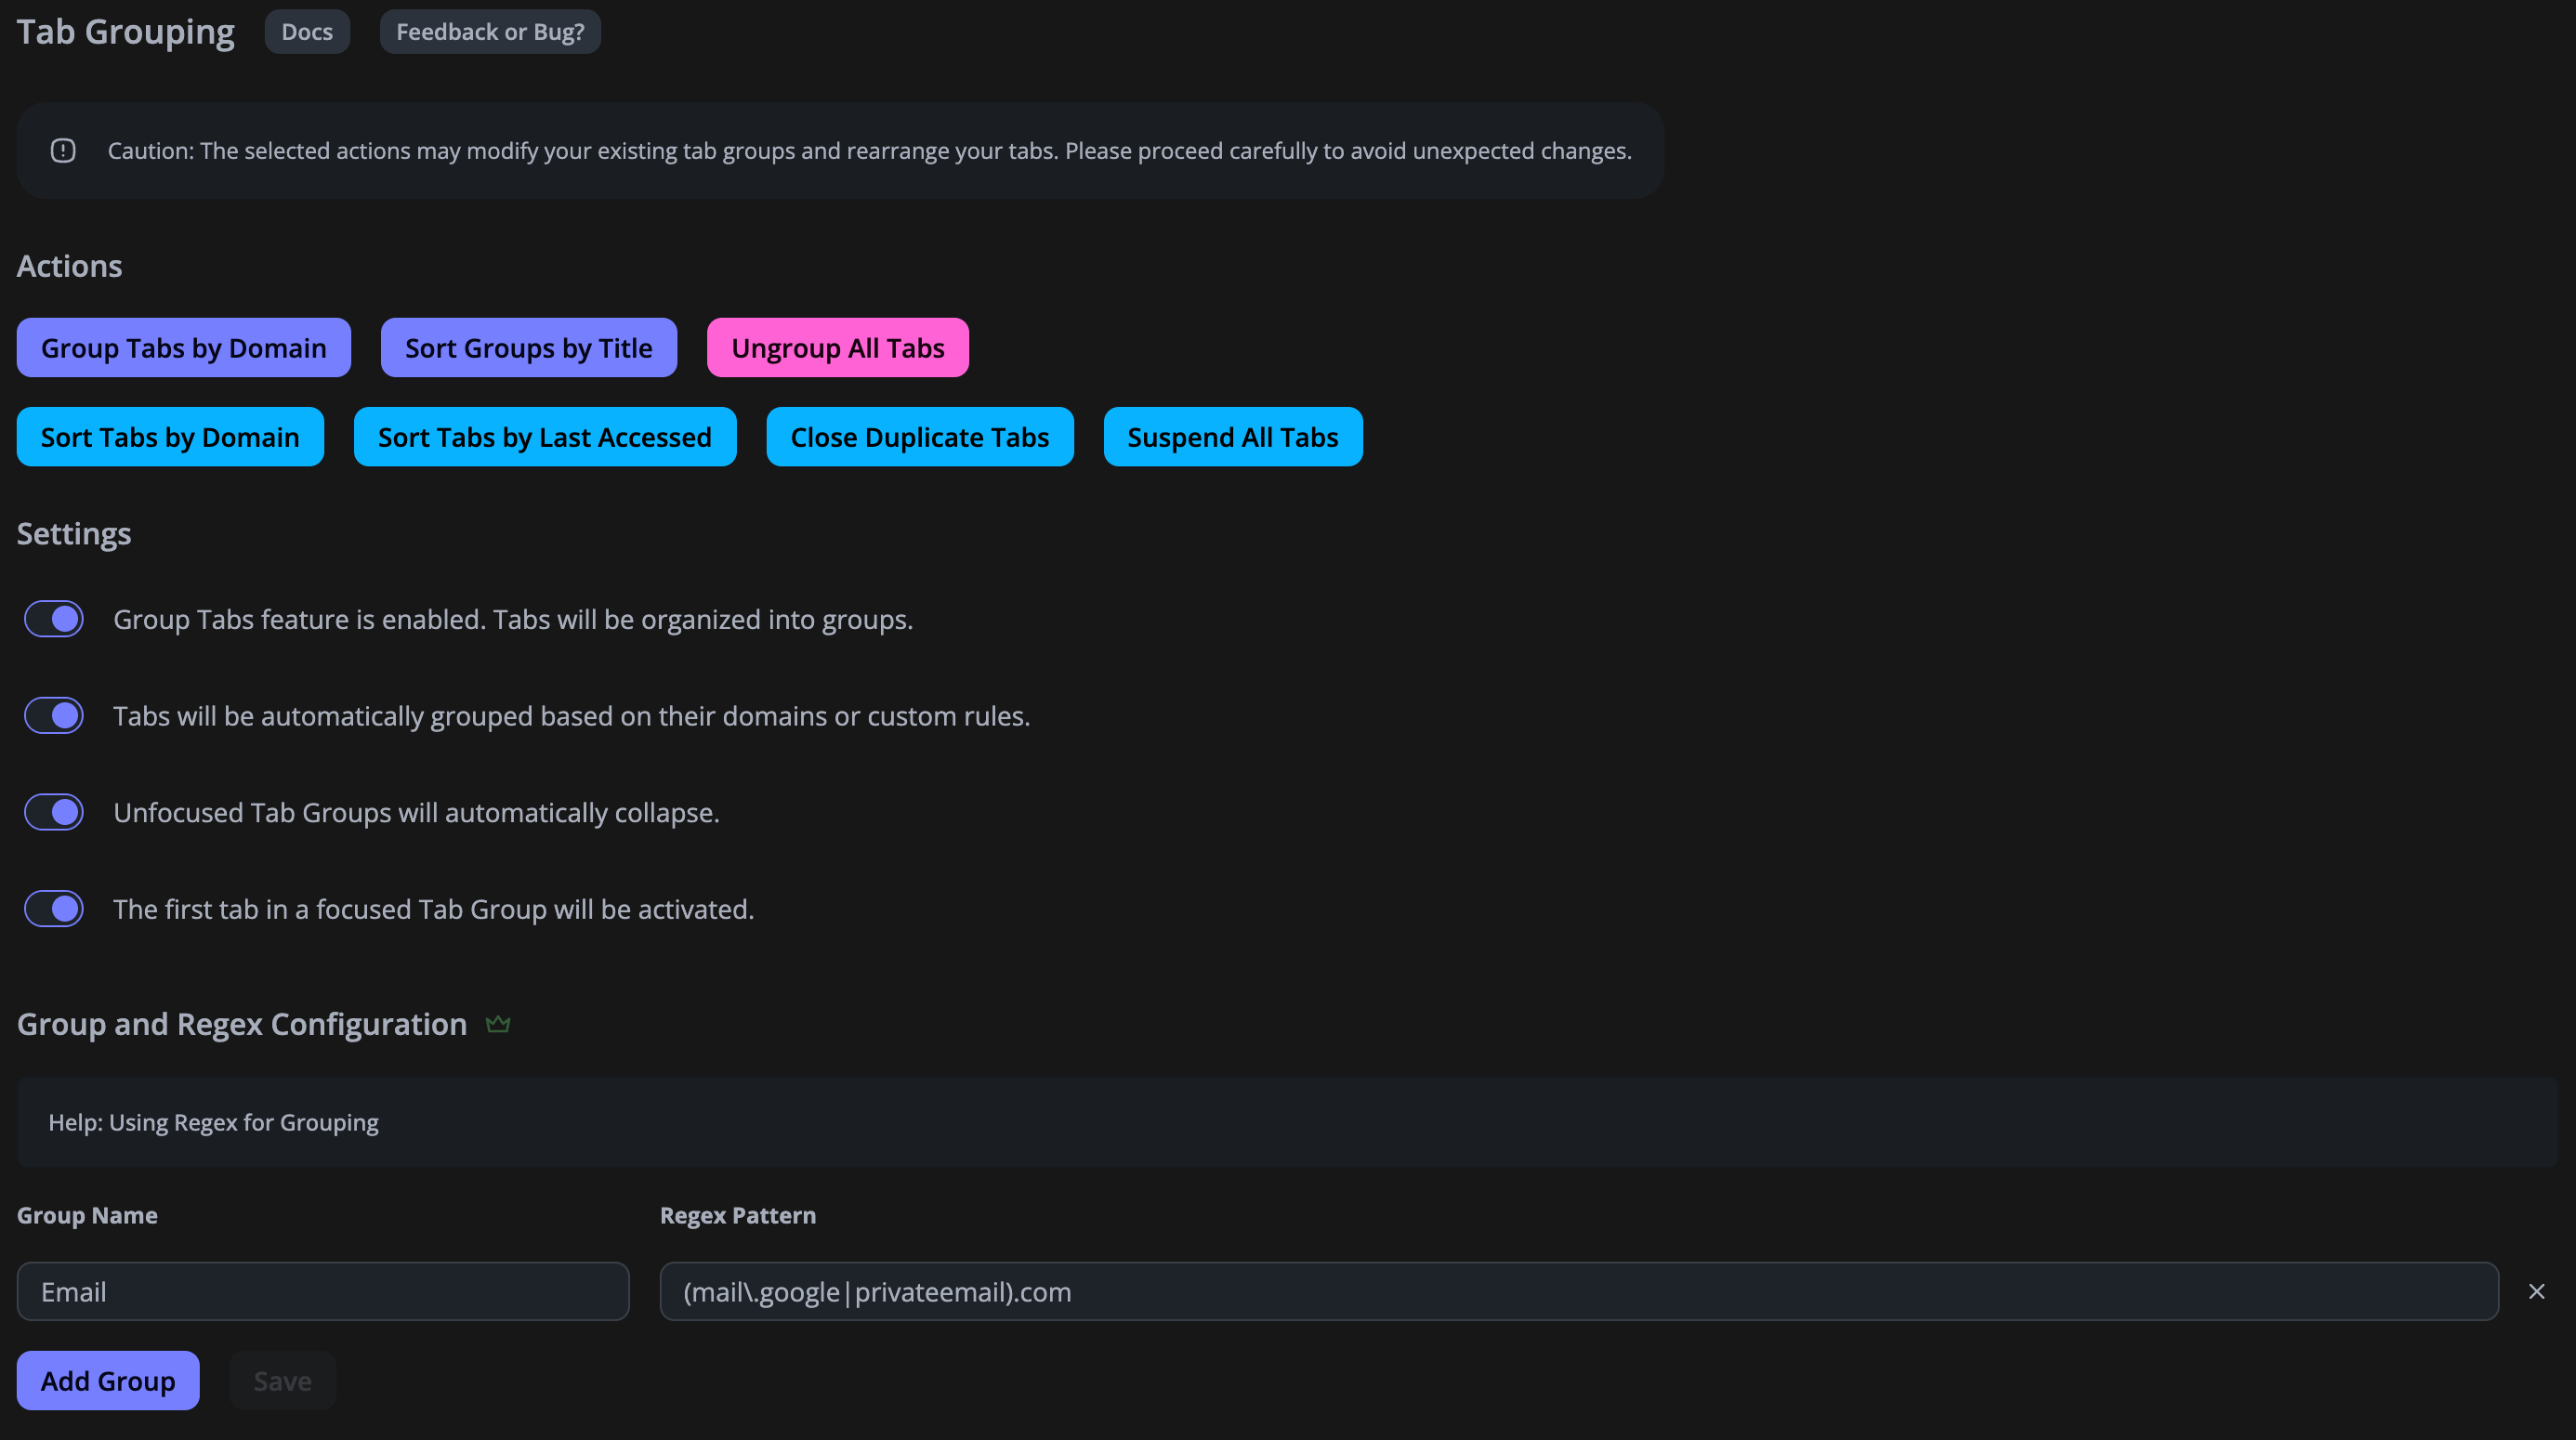This screenshot has width=2576, height=1440.
Task: Select Sort Groups by Title
Action: pos(528,347)
